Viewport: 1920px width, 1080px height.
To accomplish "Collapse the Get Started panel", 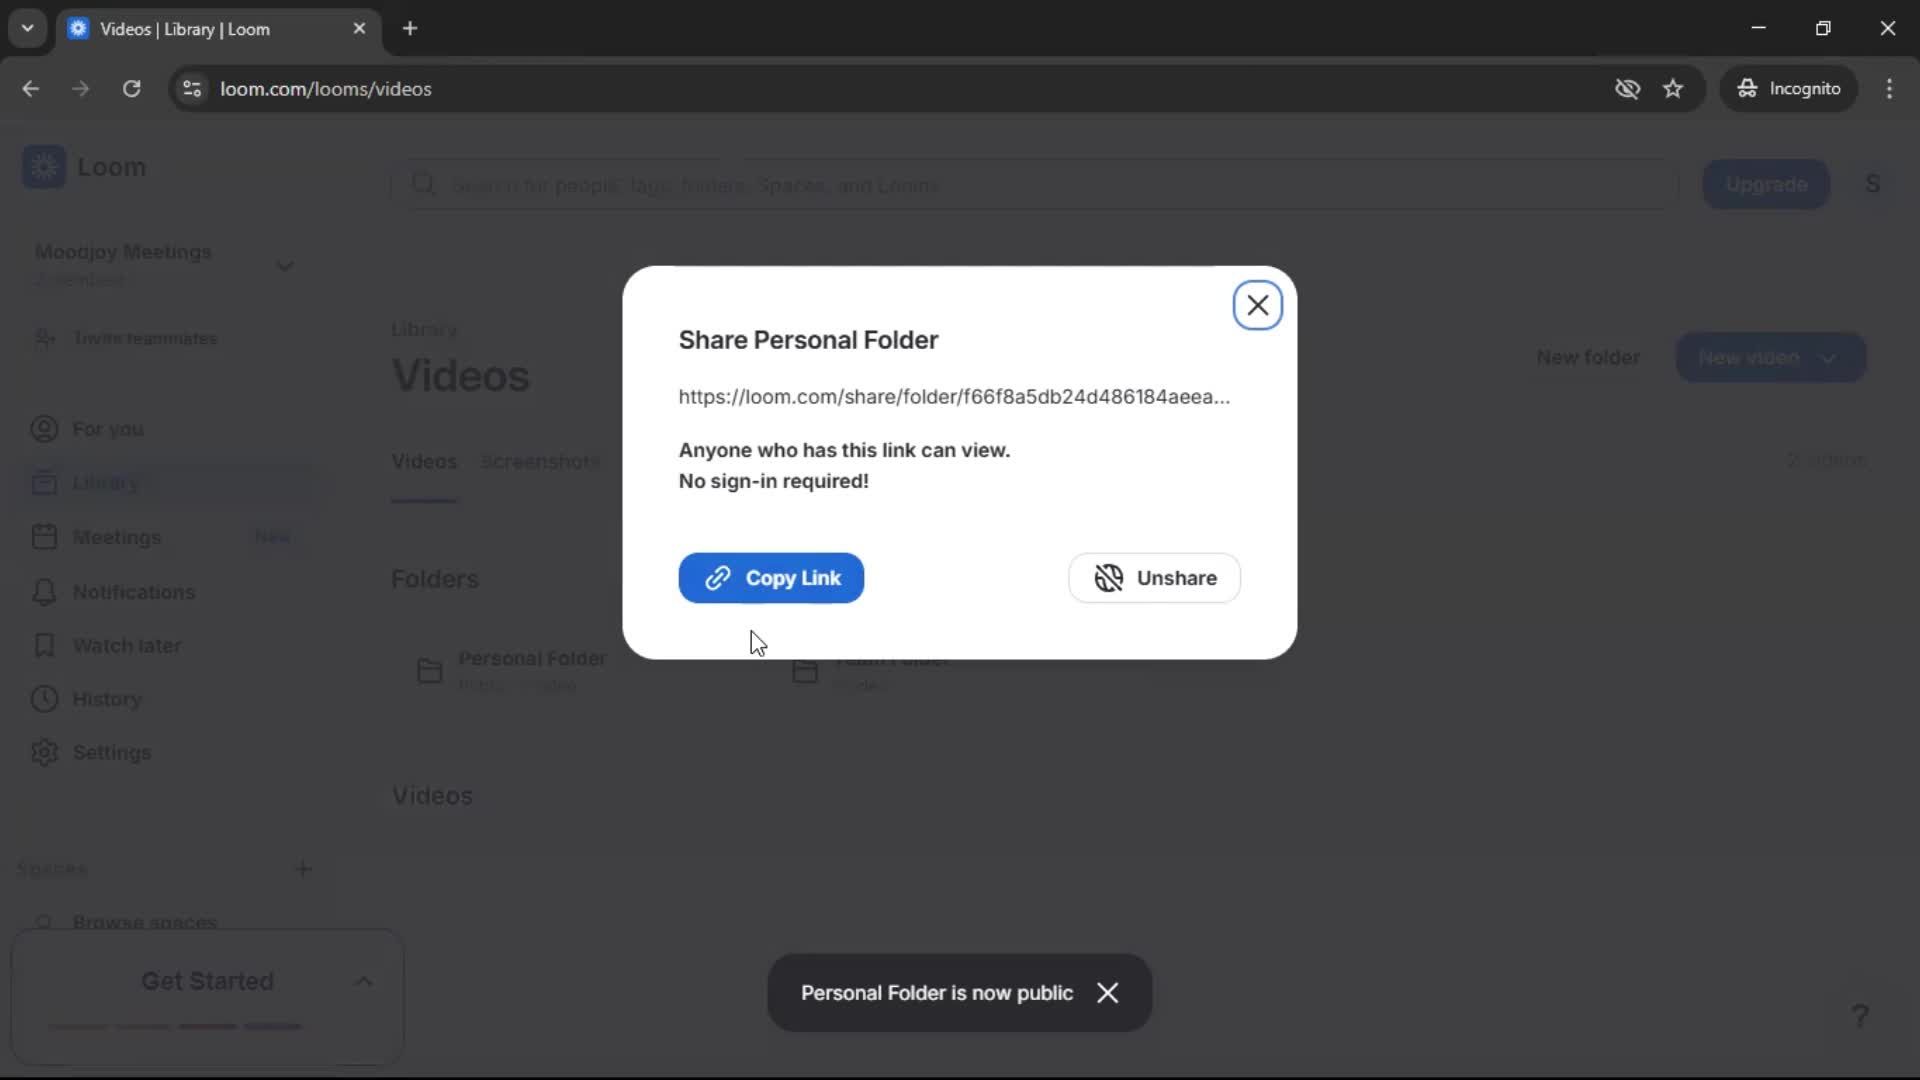I will 363,981.
